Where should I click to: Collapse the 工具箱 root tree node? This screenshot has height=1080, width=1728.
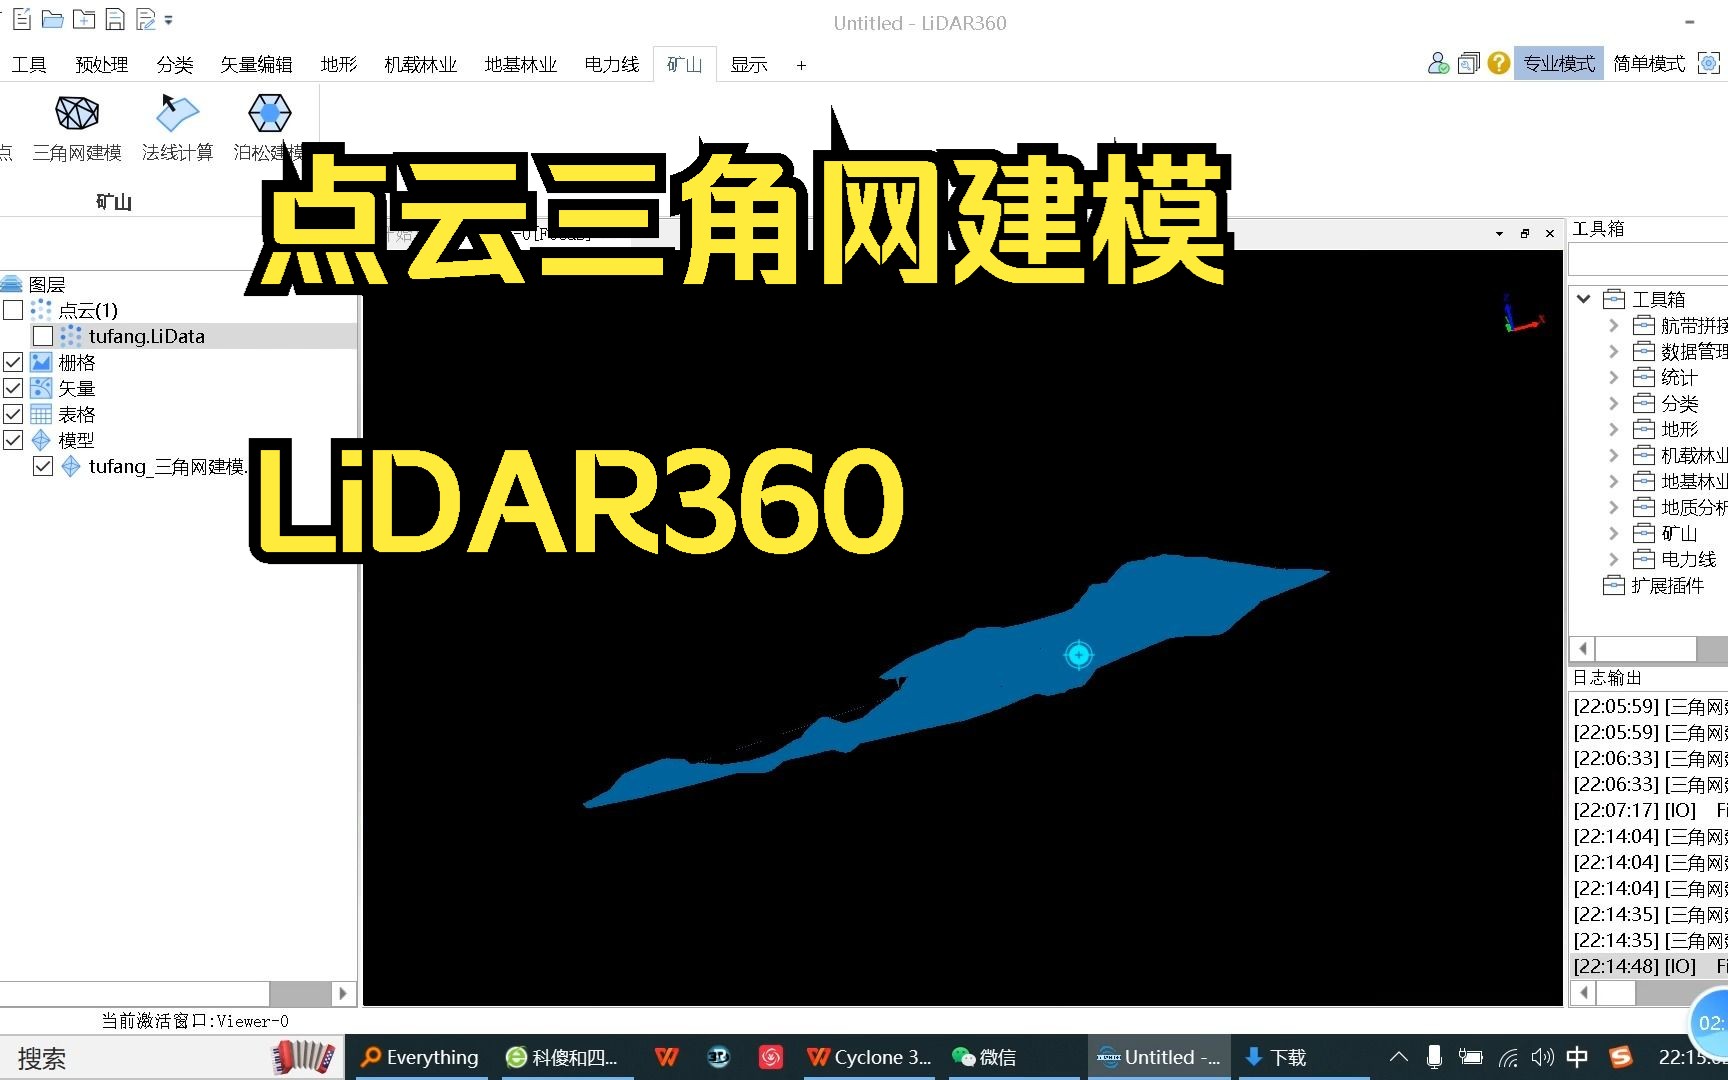(x=1583, y=299)
